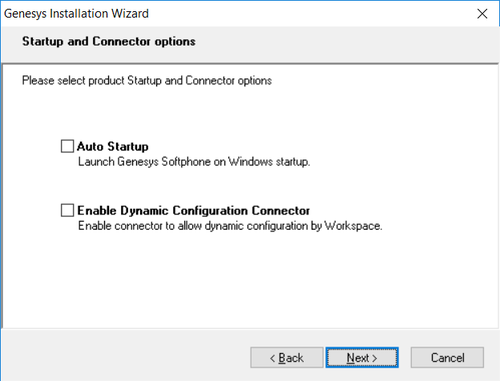This screenshot has width=500, height=381.
Task: Enable the Auto Startup checkbox
Action: coord(67,146)
